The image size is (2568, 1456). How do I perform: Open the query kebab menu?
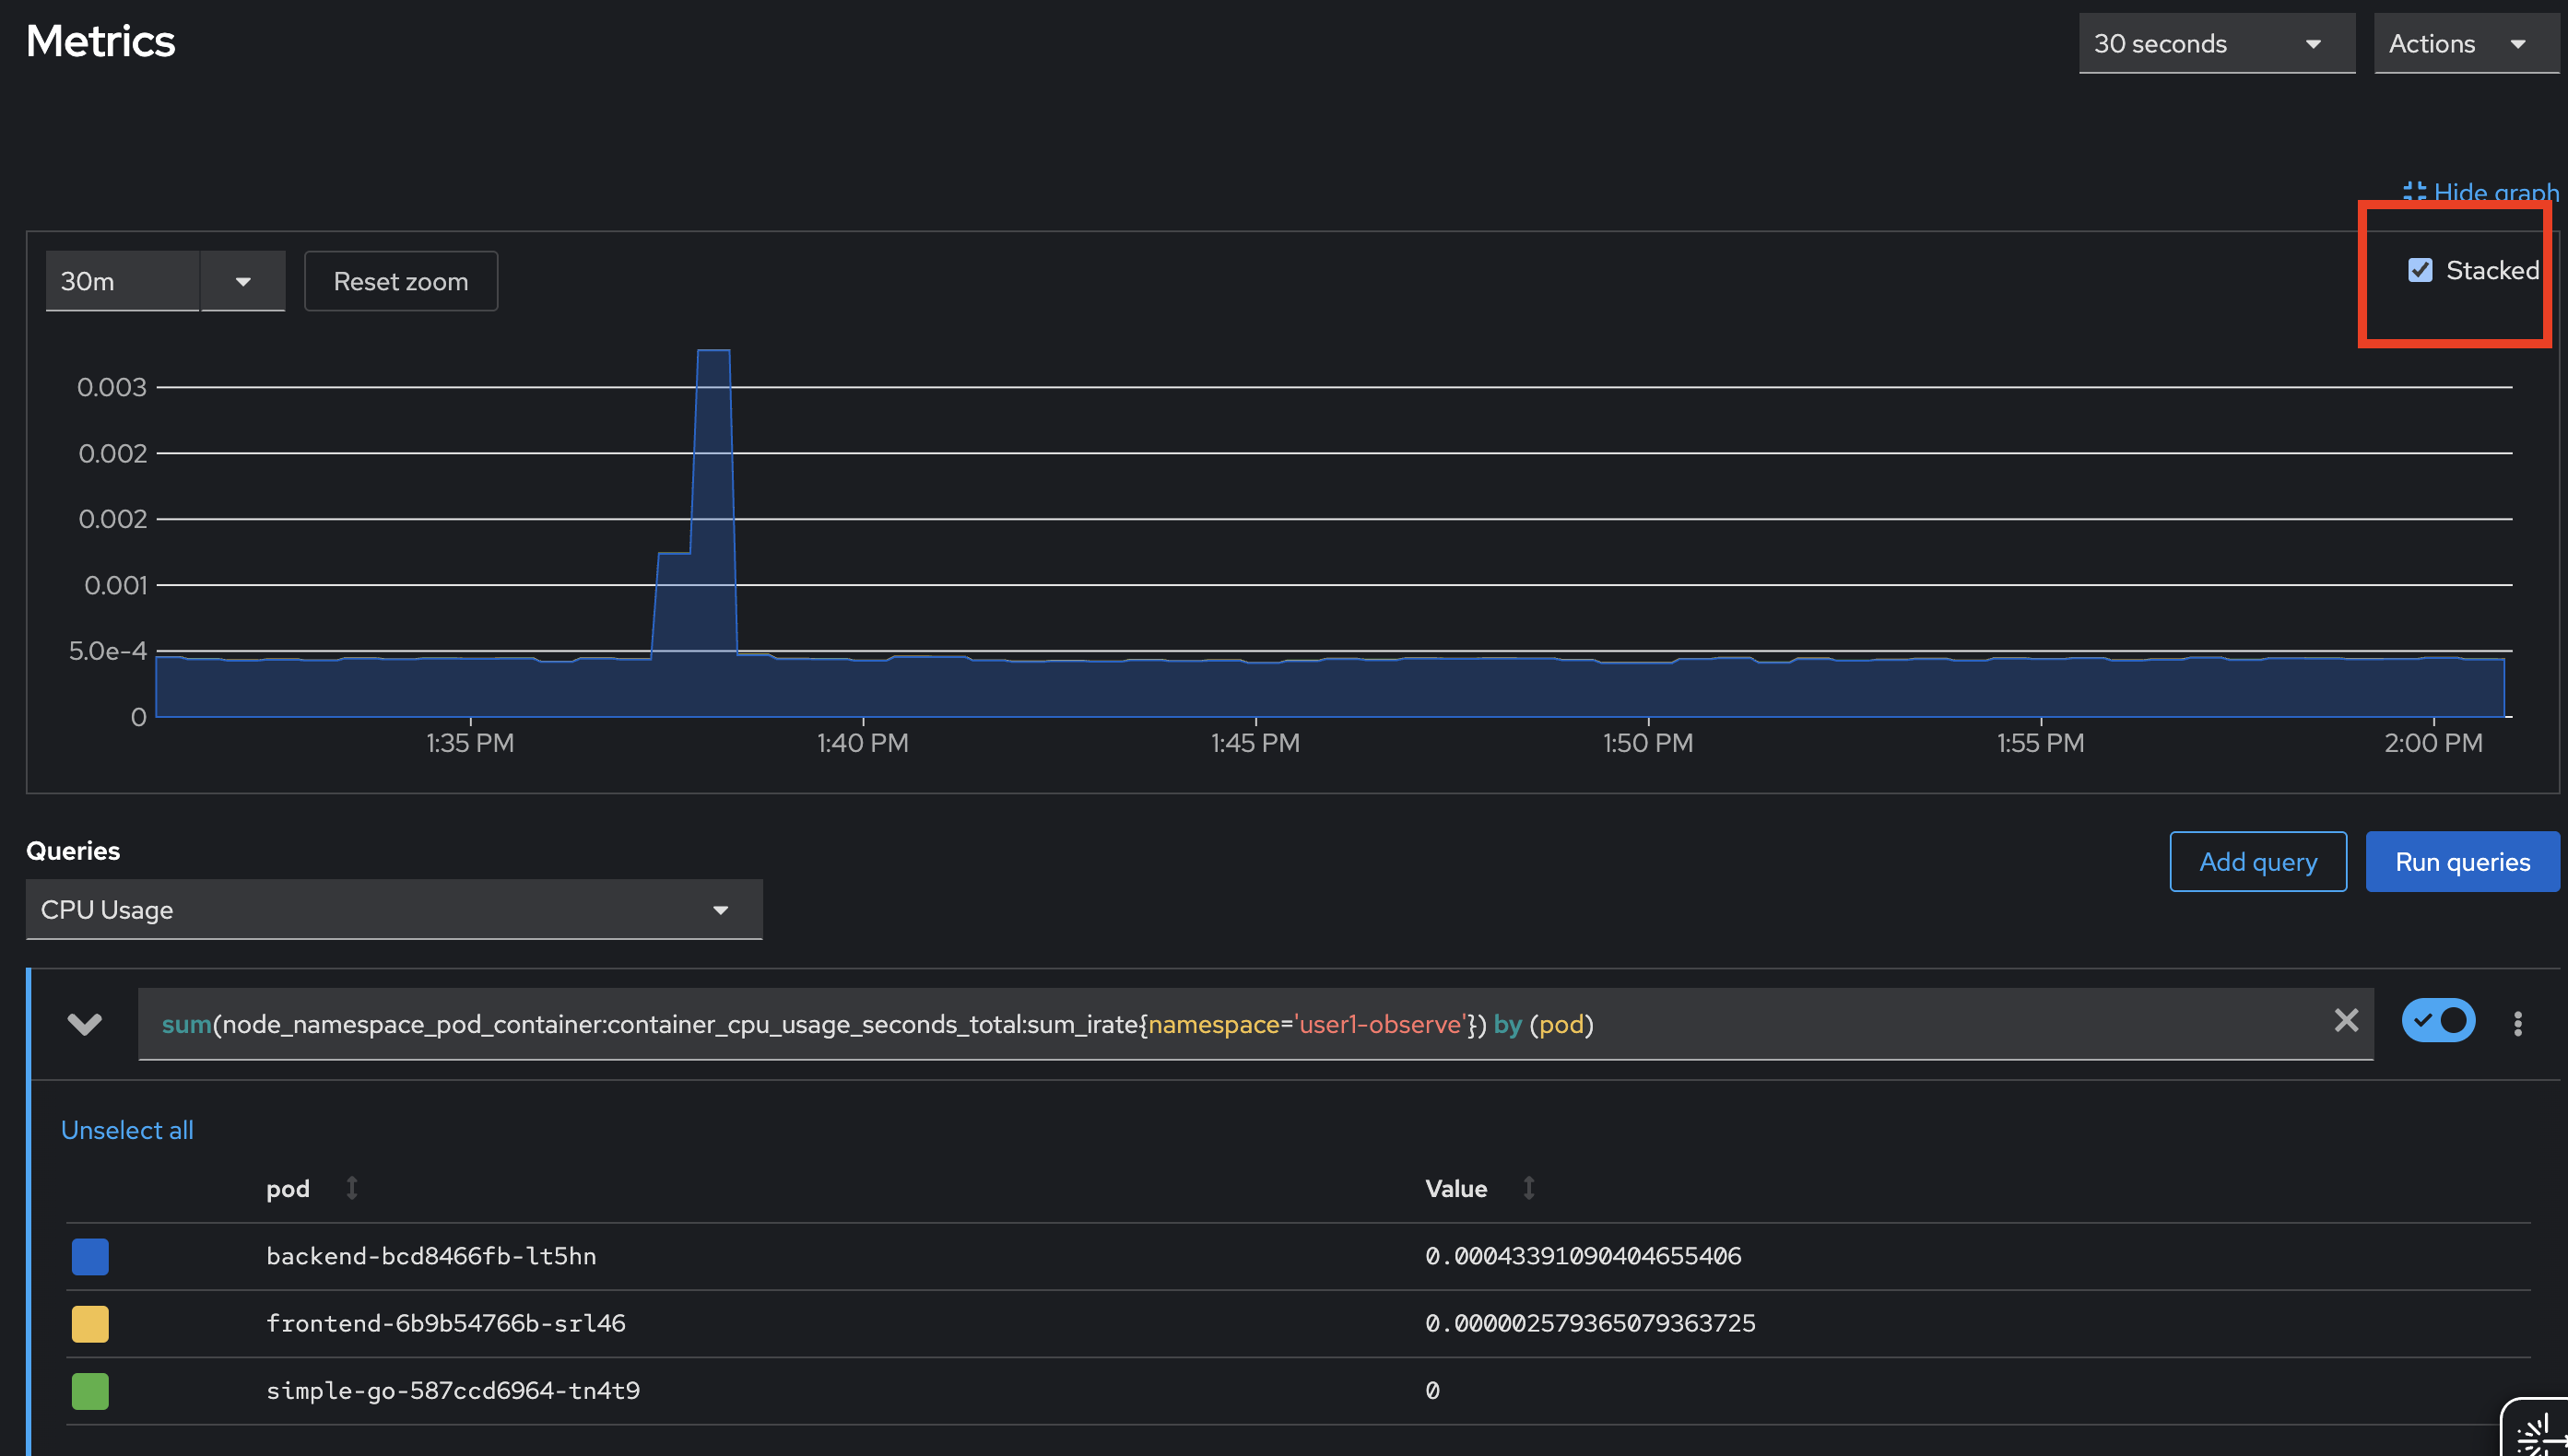2518,1023
